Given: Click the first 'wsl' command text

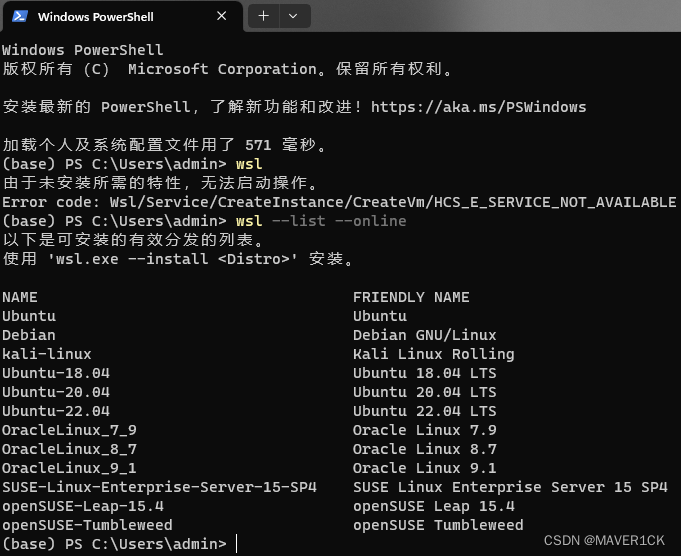Looking at the screenshot, I should [249, 164].
